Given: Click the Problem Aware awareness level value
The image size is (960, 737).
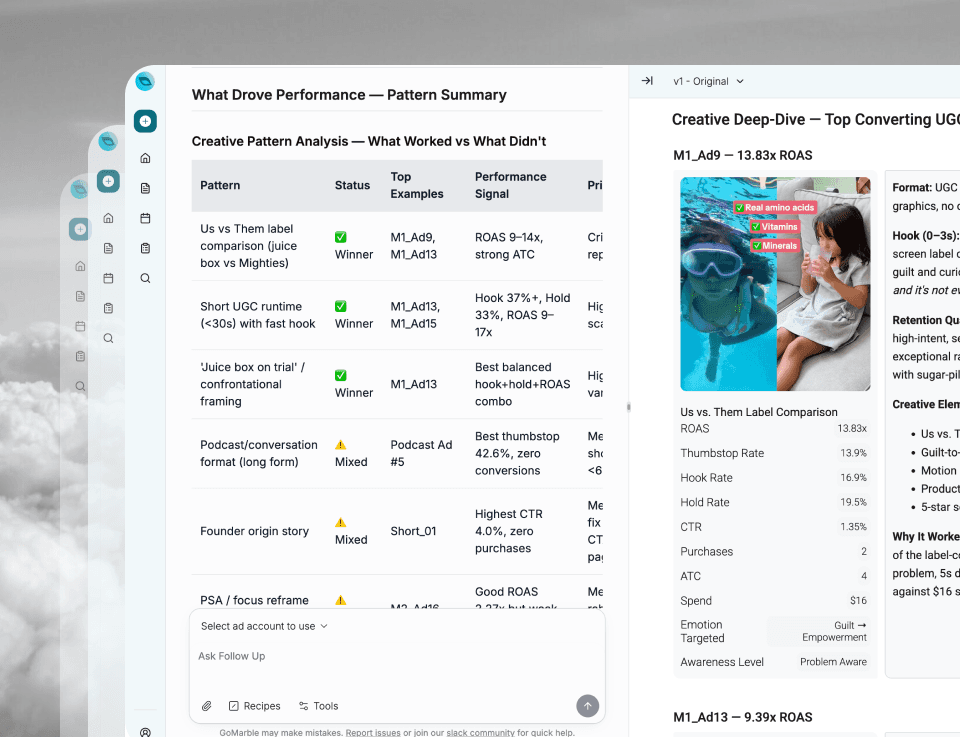Looking at the screenshot, I should pyautogui.click(x=833, y=662).
